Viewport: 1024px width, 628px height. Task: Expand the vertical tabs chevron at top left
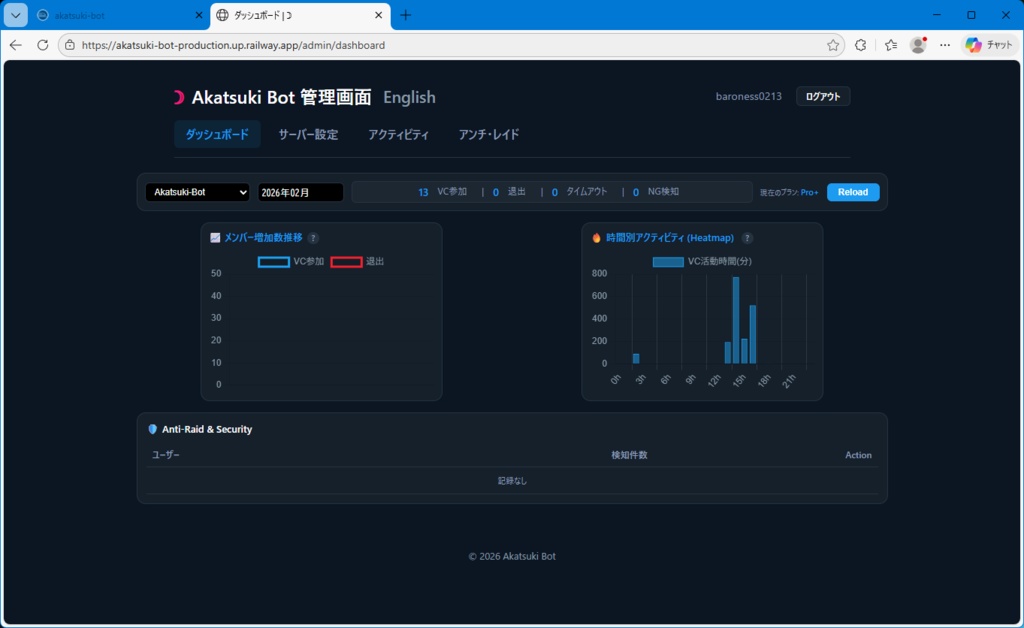tap(14, 15)
